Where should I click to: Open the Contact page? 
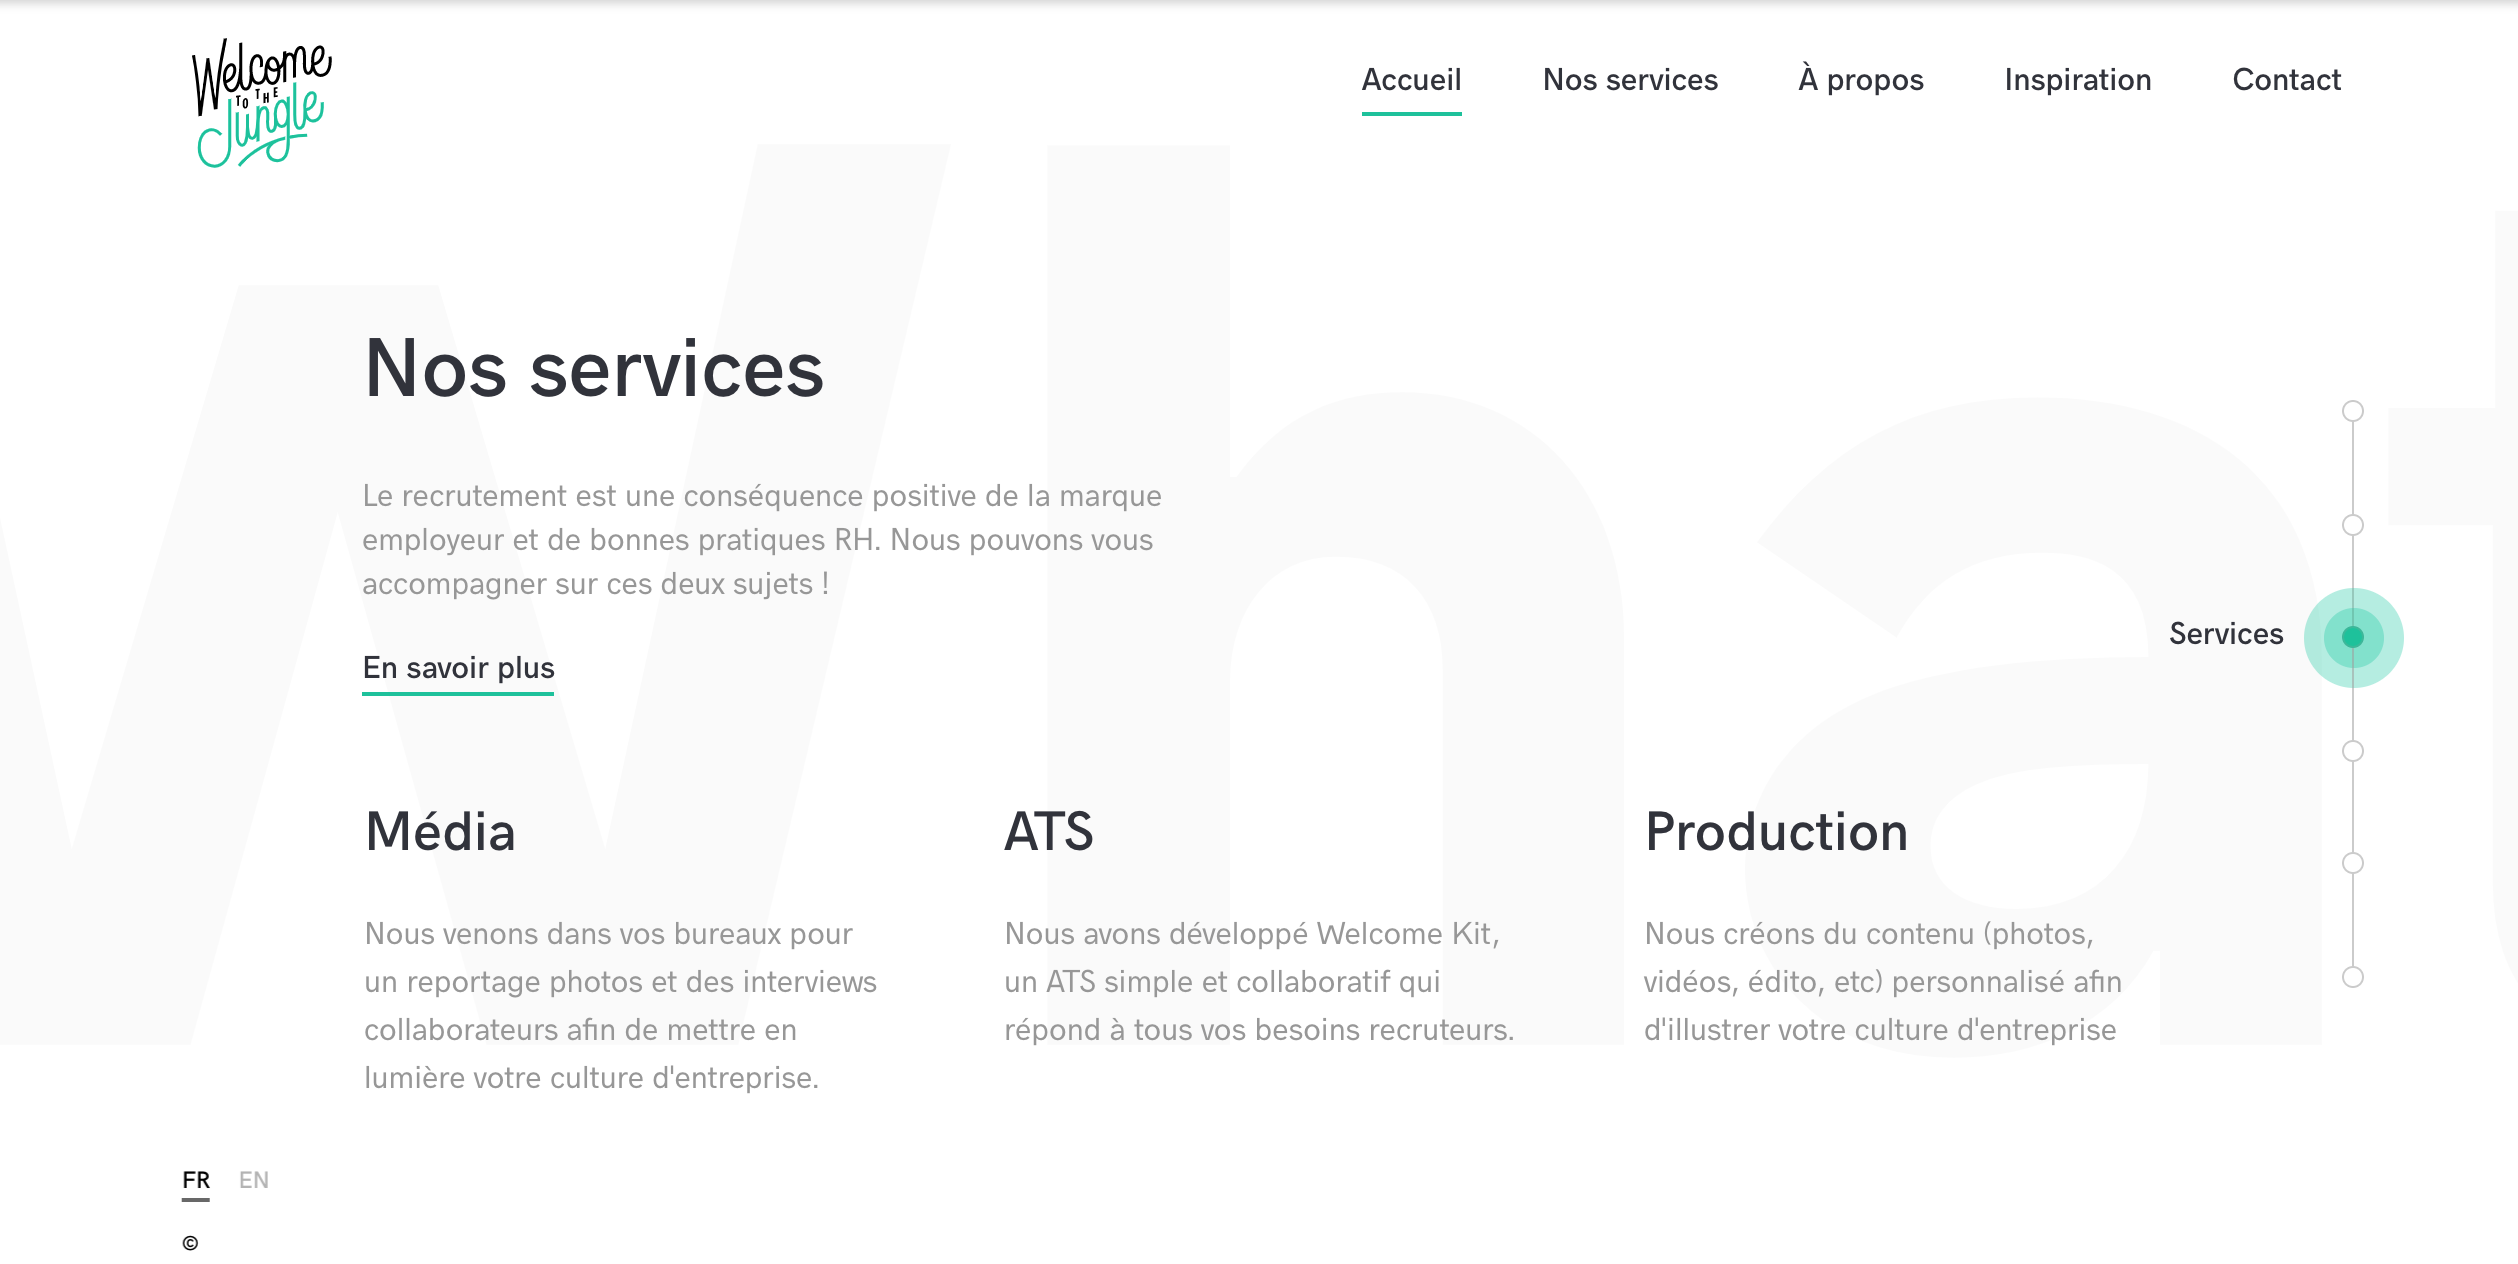pos(2286,80)
